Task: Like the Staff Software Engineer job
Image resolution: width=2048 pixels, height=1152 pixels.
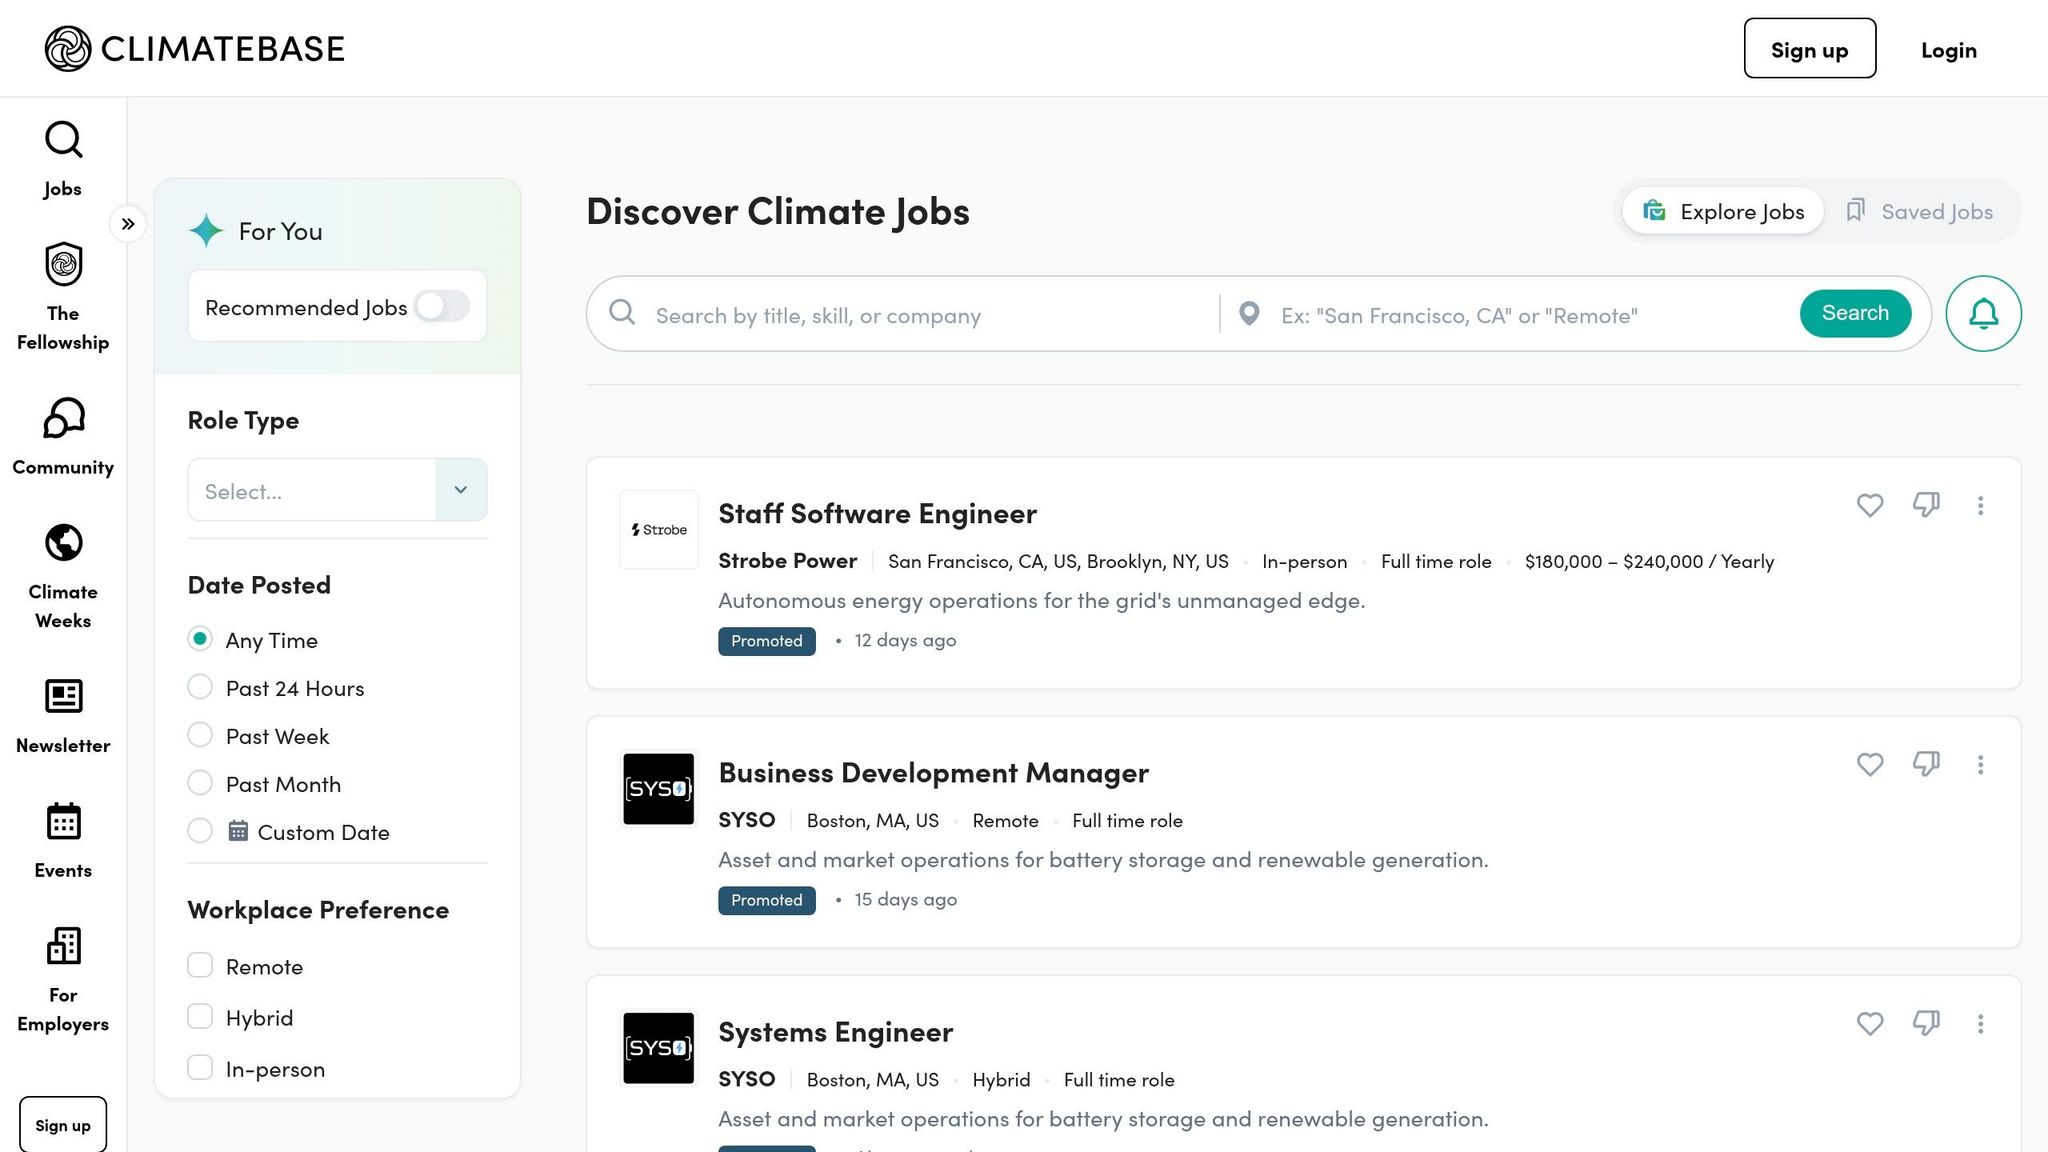Action: click(x=1870, y=505)
